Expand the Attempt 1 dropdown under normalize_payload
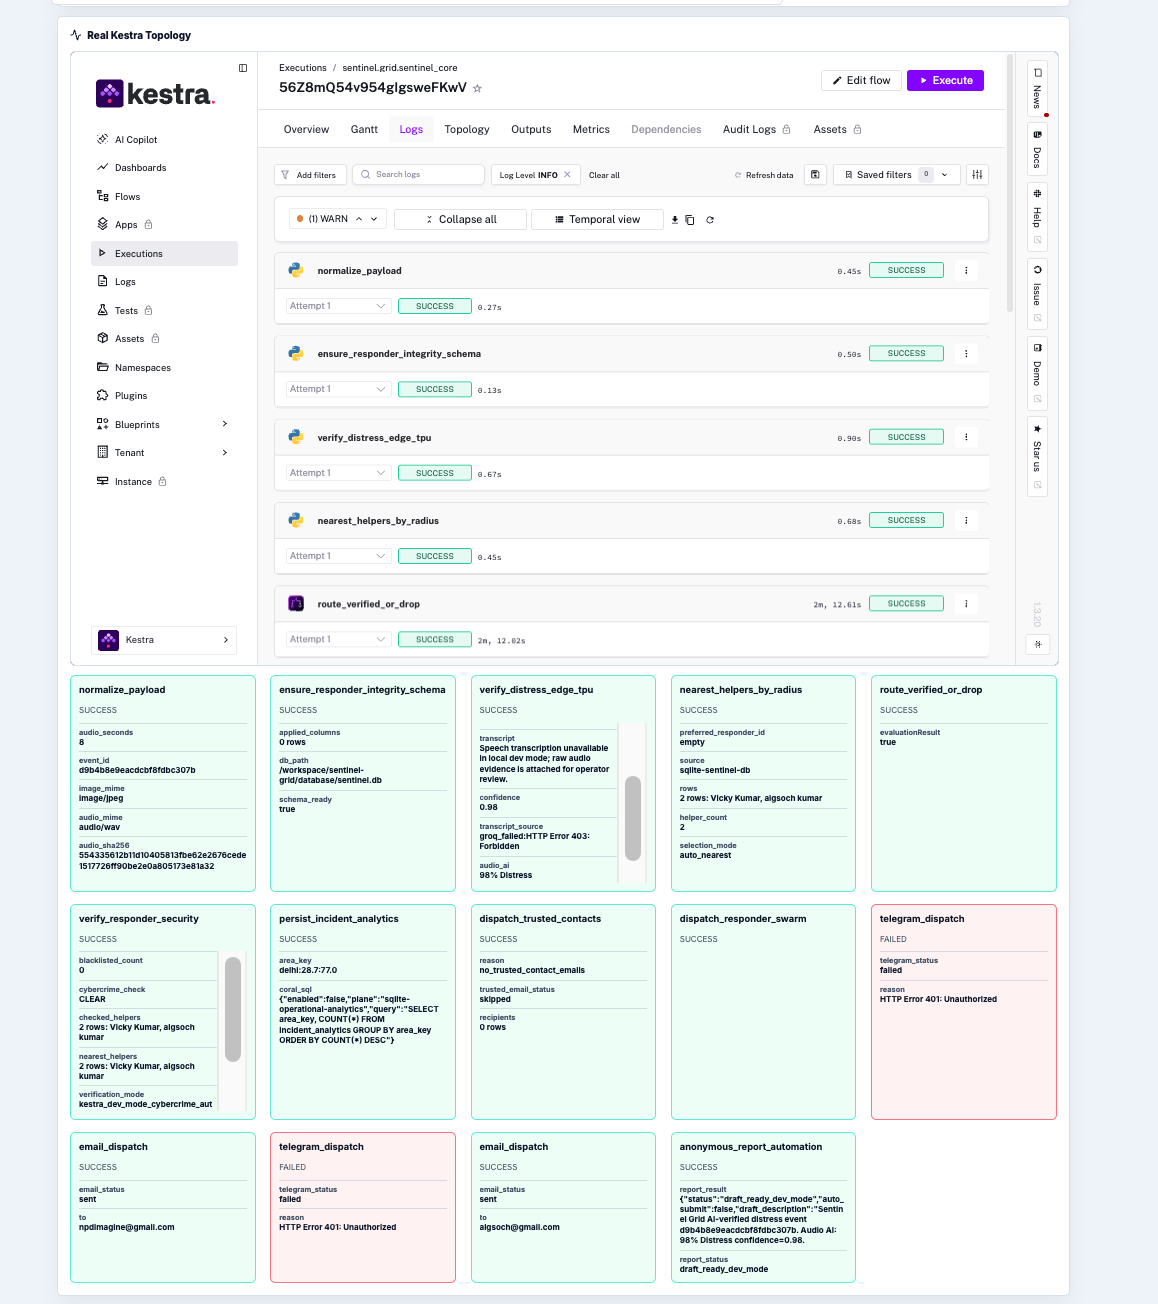 (x=338, y=306)
